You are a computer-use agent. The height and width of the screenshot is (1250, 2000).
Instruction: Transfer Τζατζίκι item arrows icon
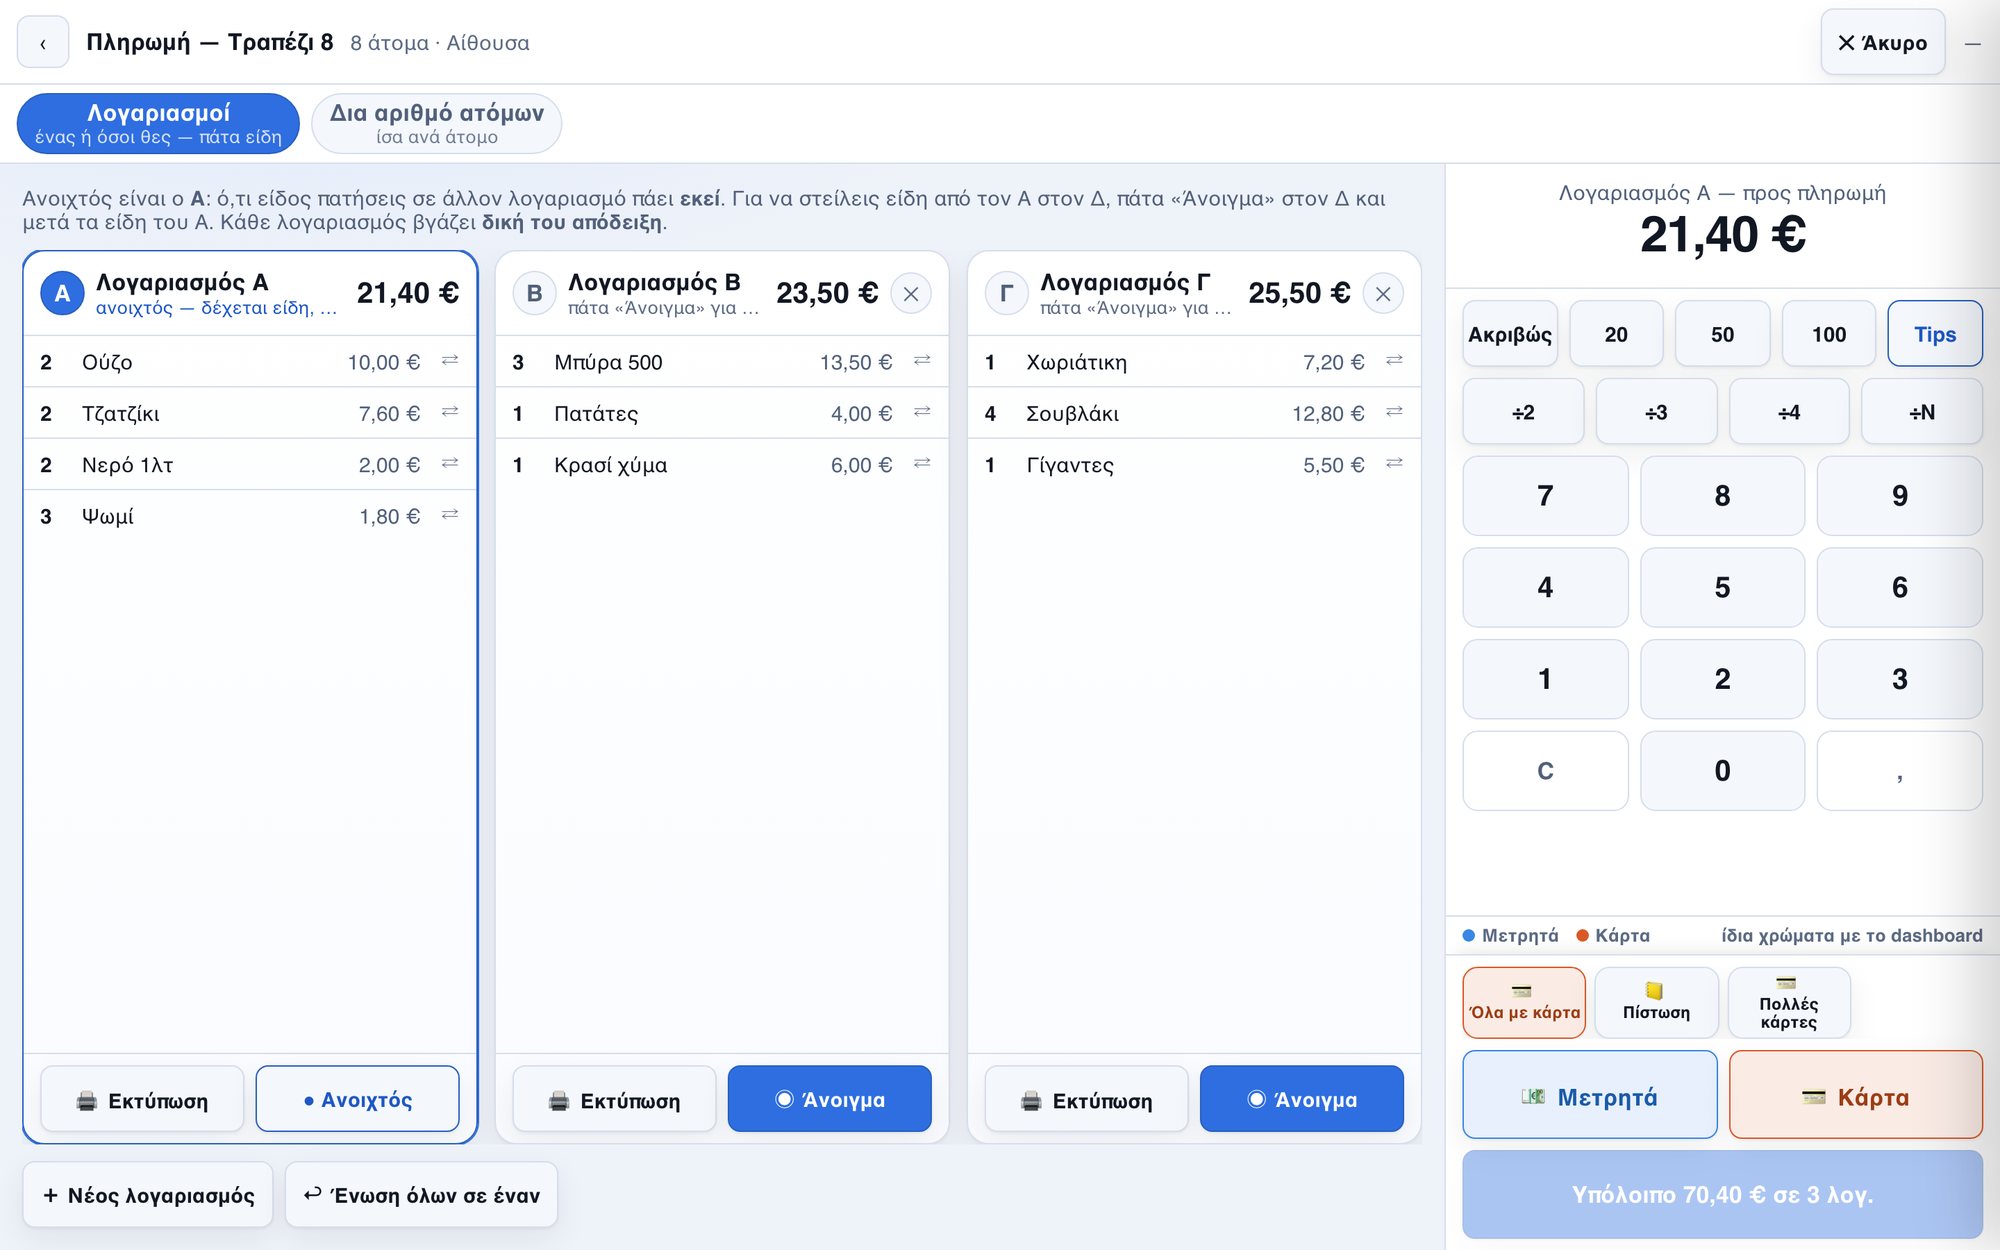[x=450, y=412]
